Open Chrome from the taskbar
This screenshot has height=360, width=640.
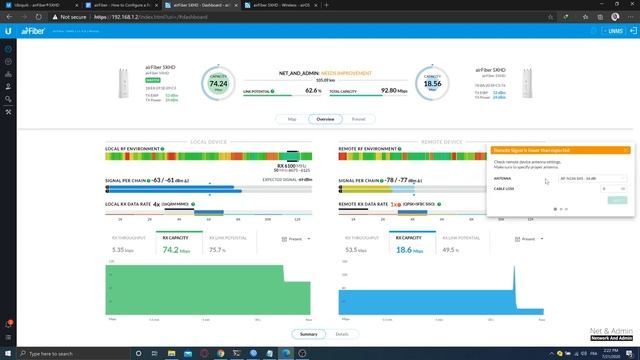point(221,353)
